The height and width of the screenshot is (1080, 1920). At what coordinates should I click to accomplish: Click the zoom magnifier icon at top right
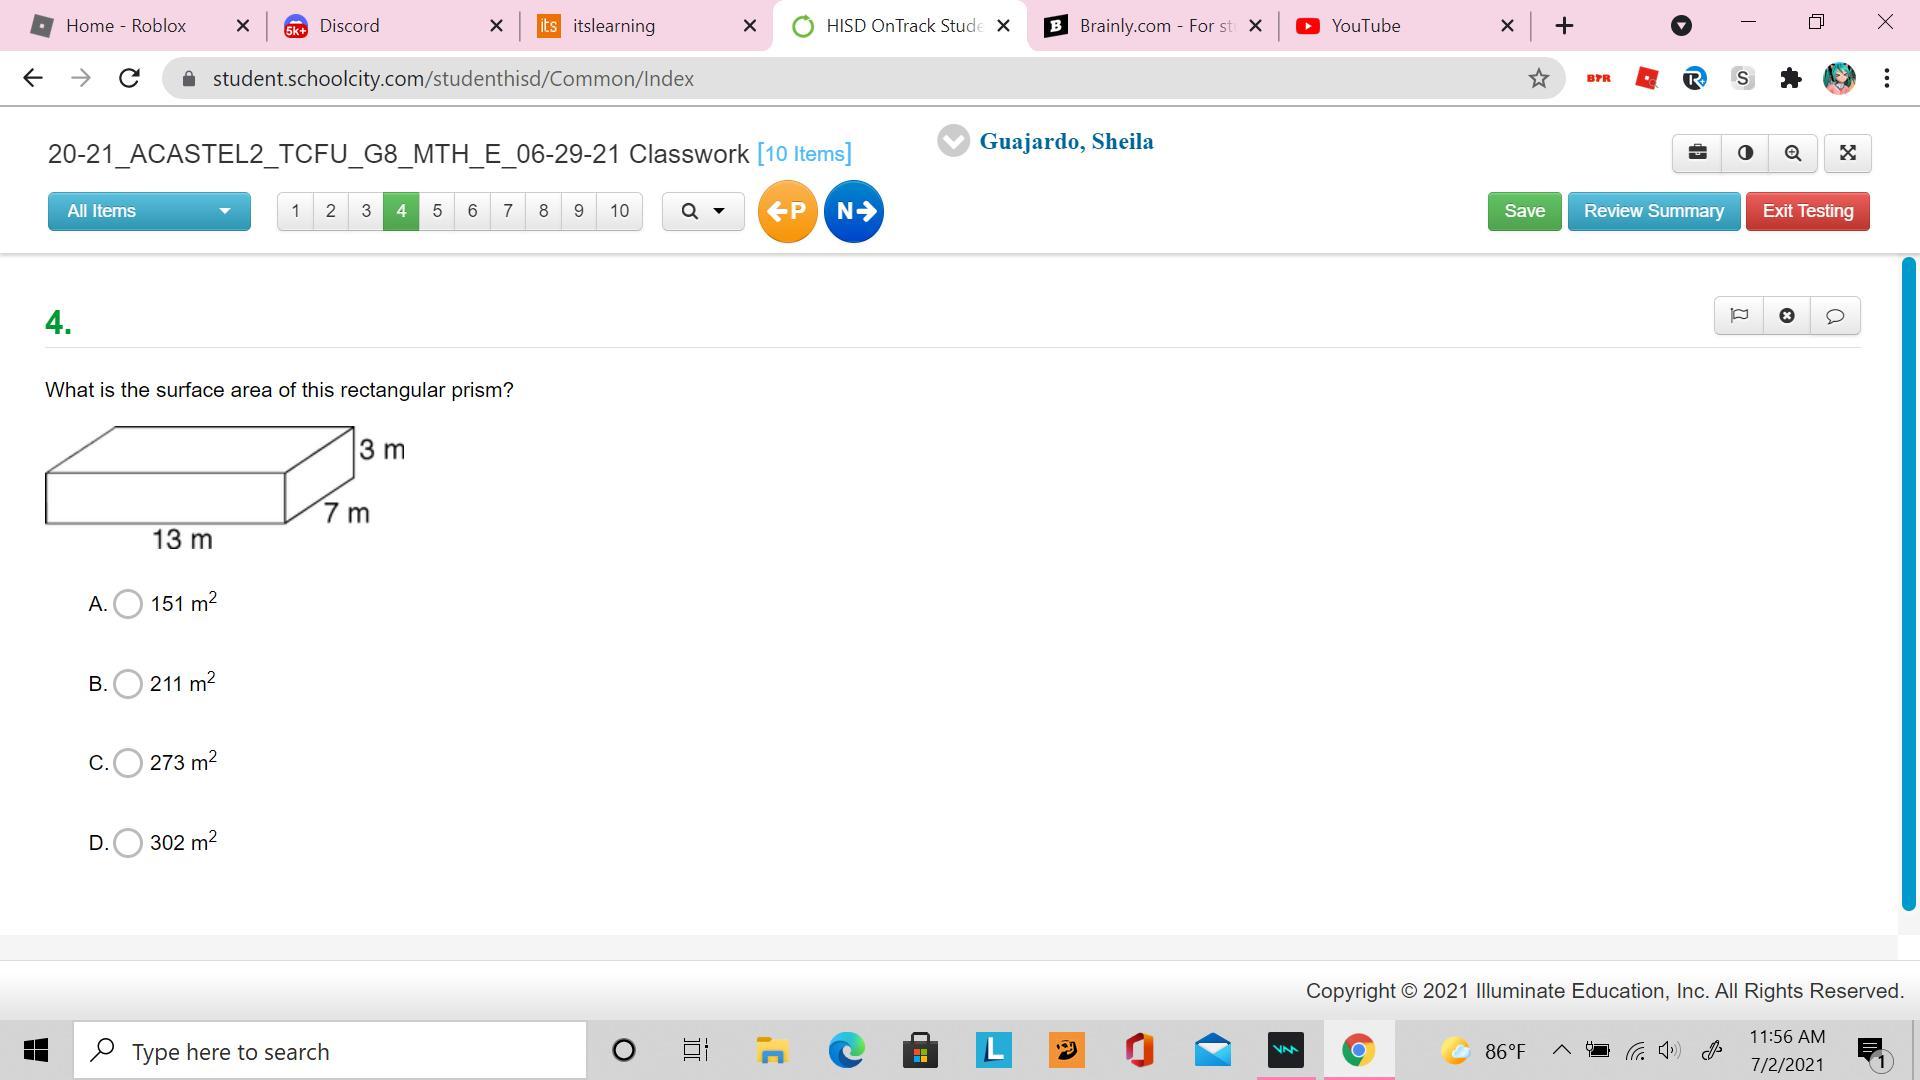pos(1793,153)
